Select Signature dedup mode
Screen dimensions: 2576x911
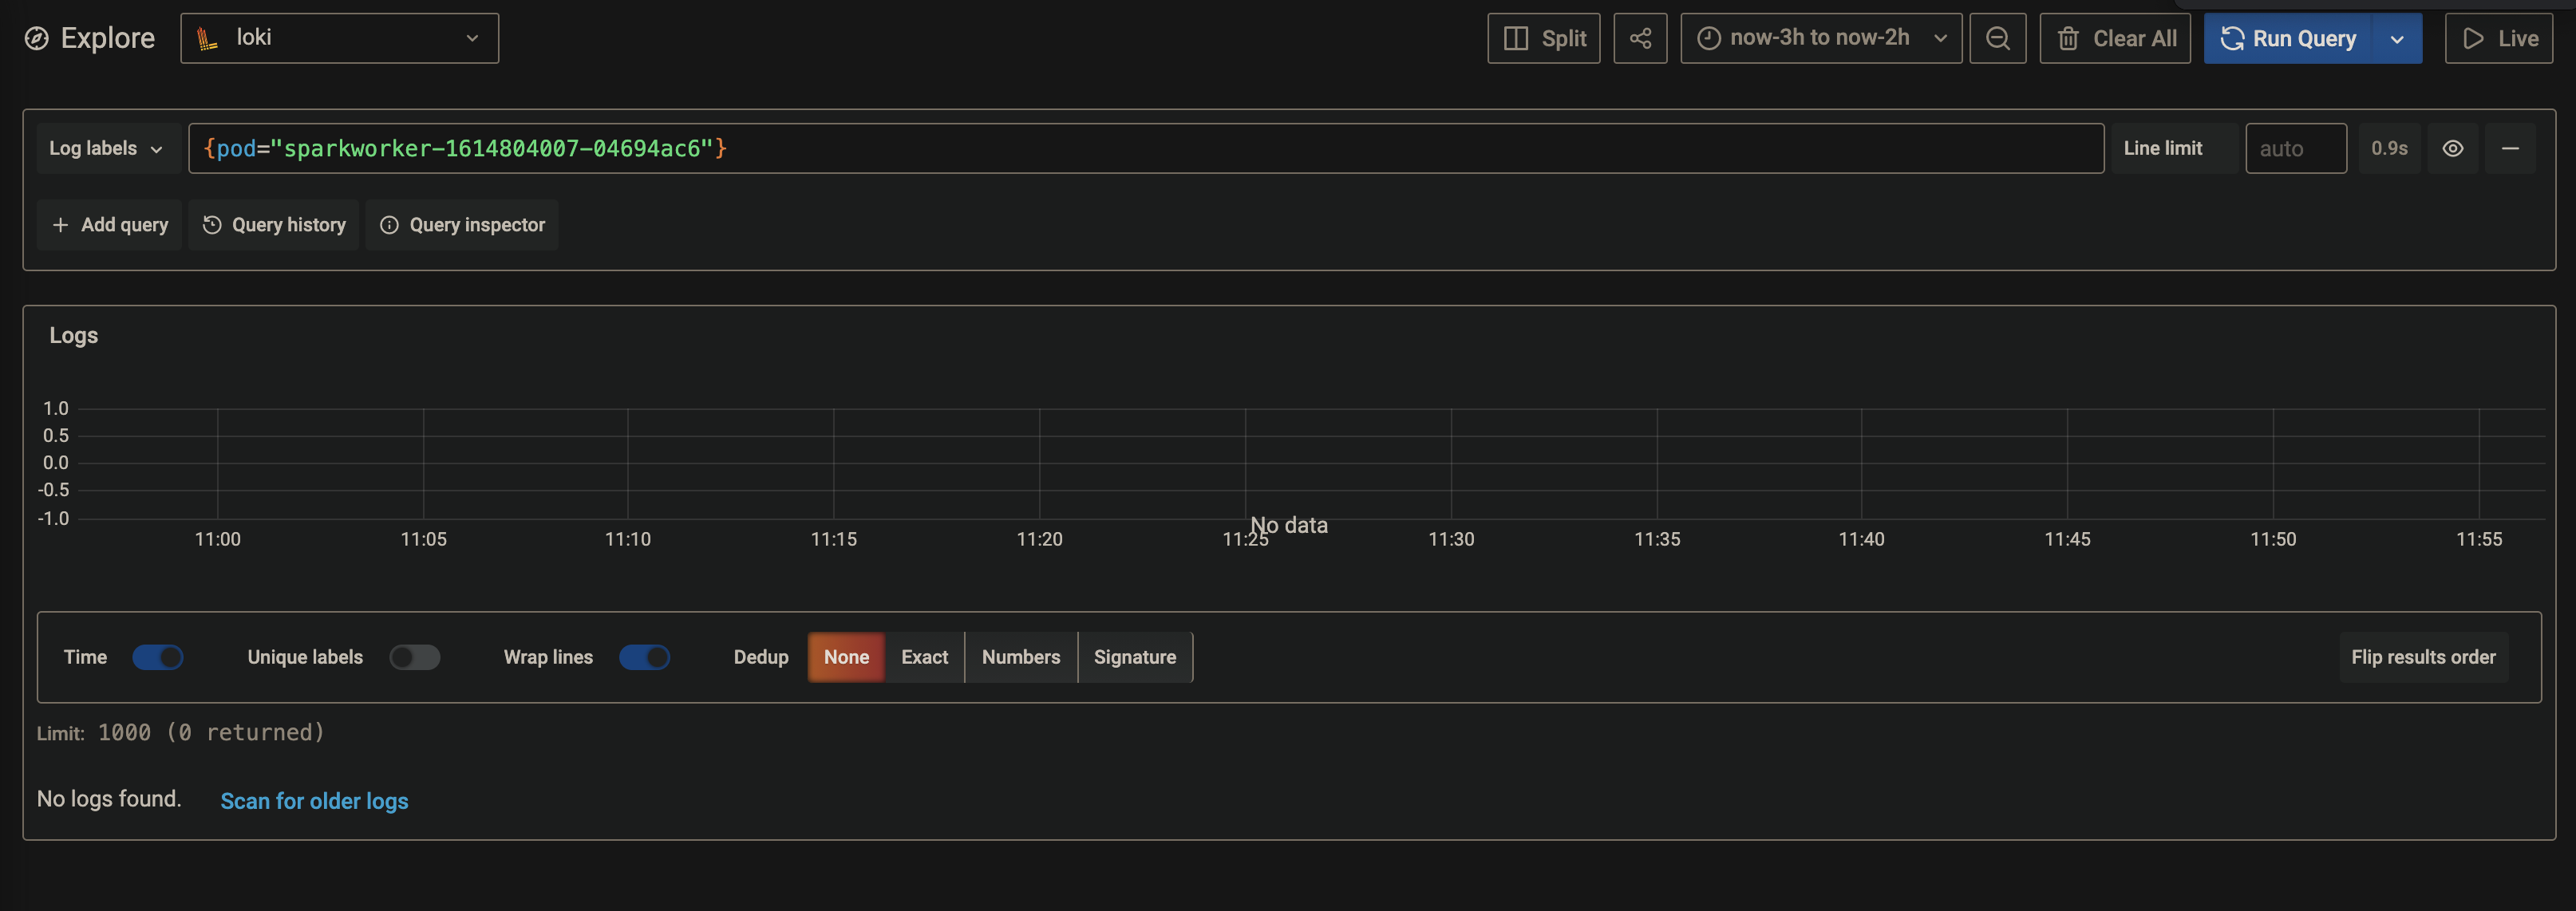coord(1135,657)
